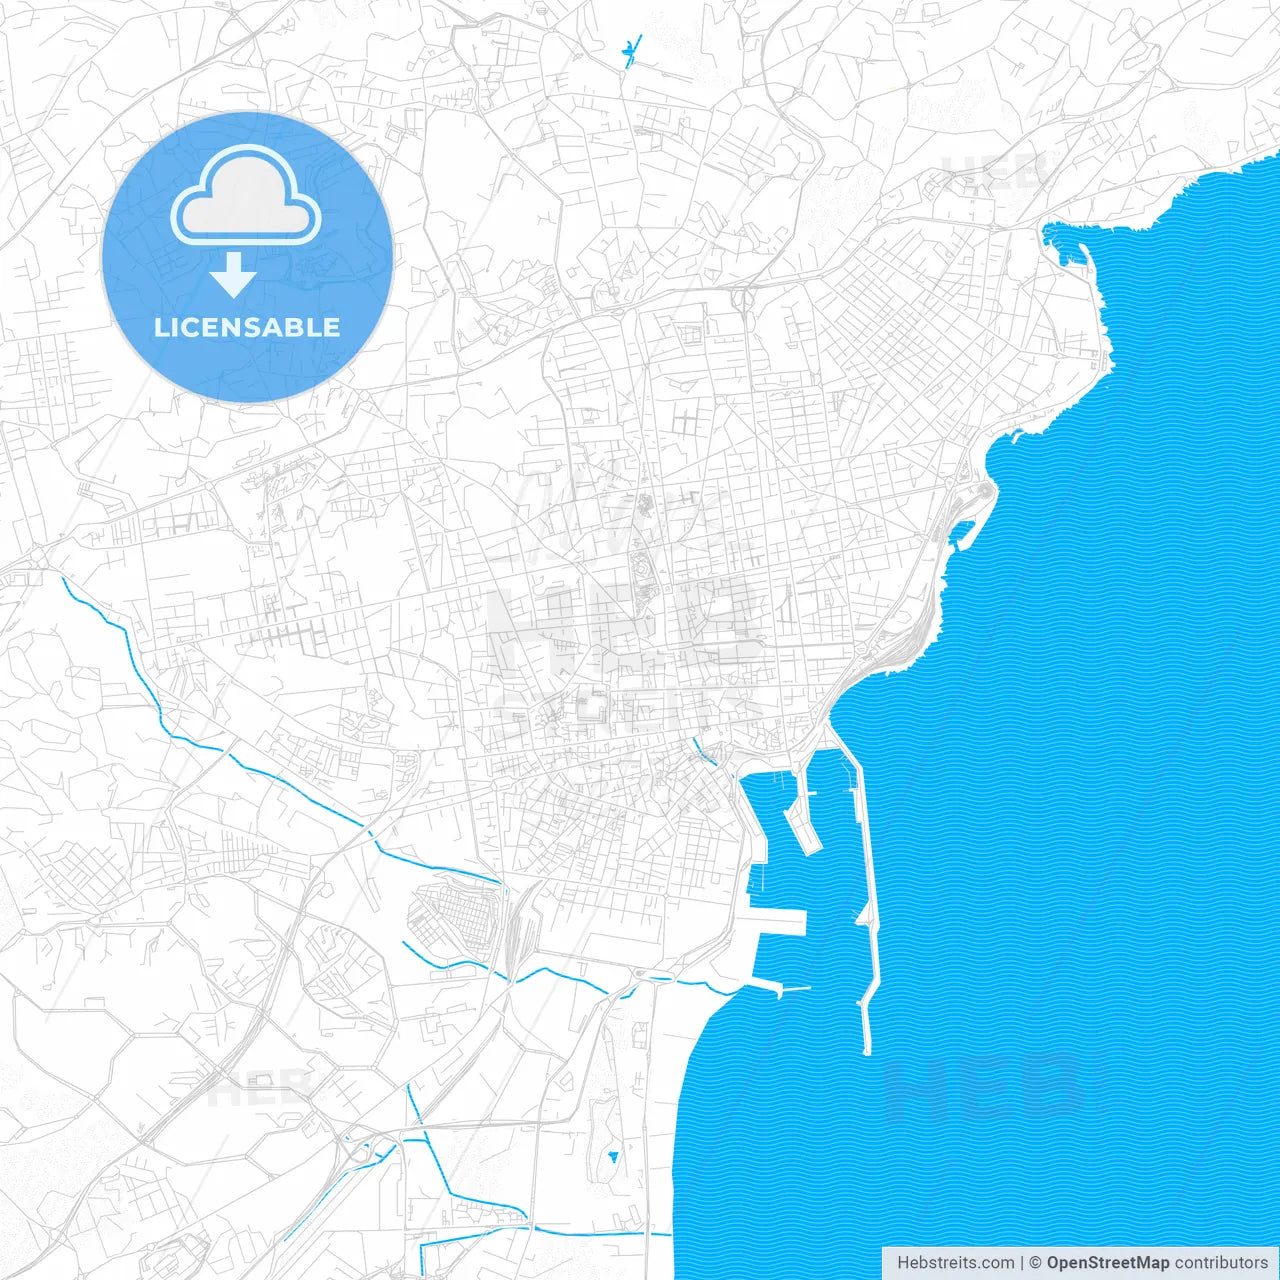Select the small lake near the bottom

(613, 1155)
